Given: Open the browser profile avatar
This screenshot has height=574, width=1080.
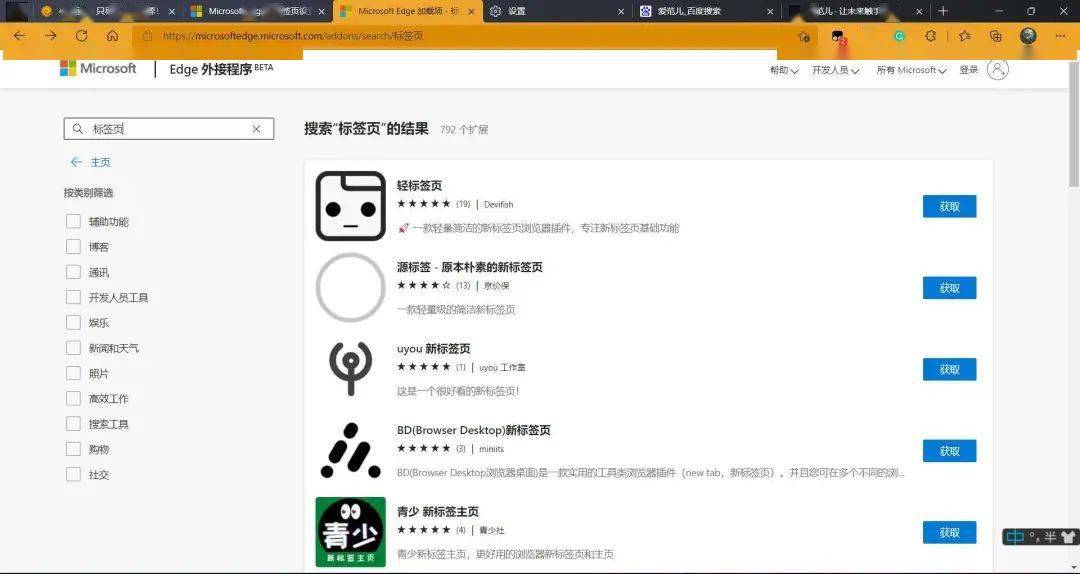Looking at the screenshot, I should [1028, 36].
